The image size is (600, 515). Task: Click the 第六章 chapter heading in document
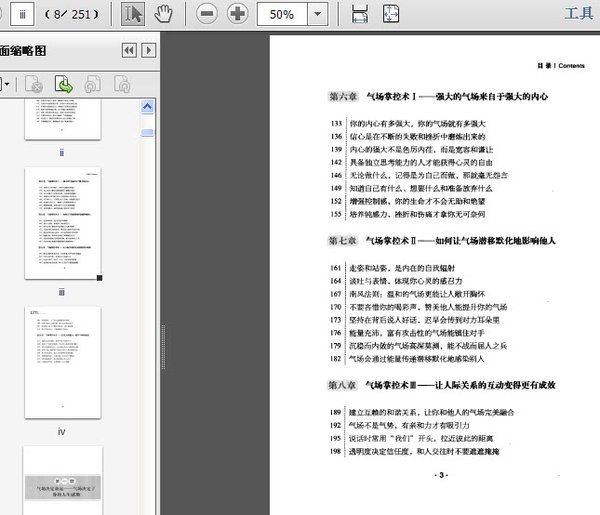click(346, 98)
